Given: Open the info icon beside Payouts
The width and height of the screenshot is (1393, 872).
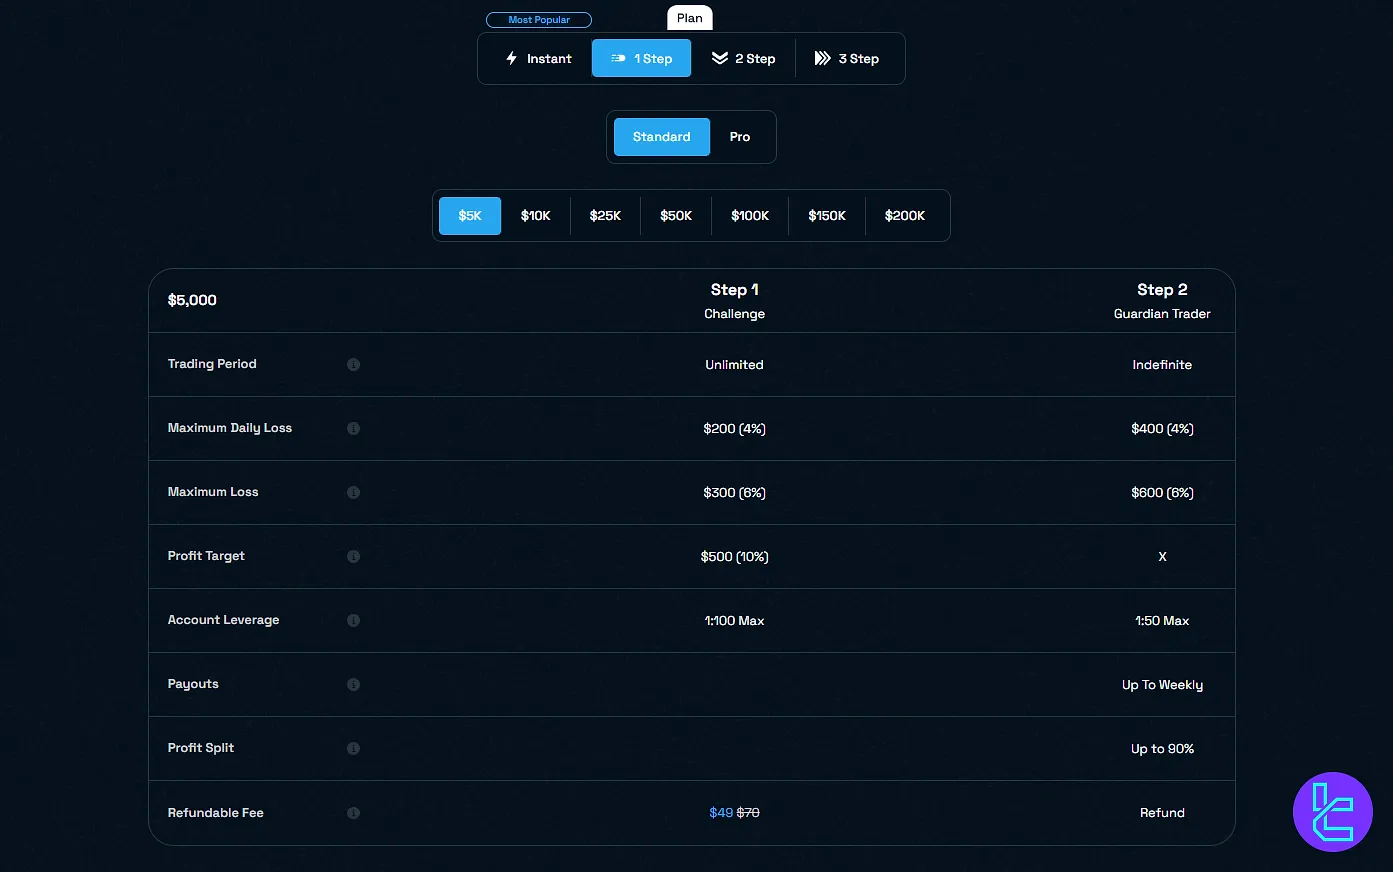Looking at the screenshot, I should (353, 685).
